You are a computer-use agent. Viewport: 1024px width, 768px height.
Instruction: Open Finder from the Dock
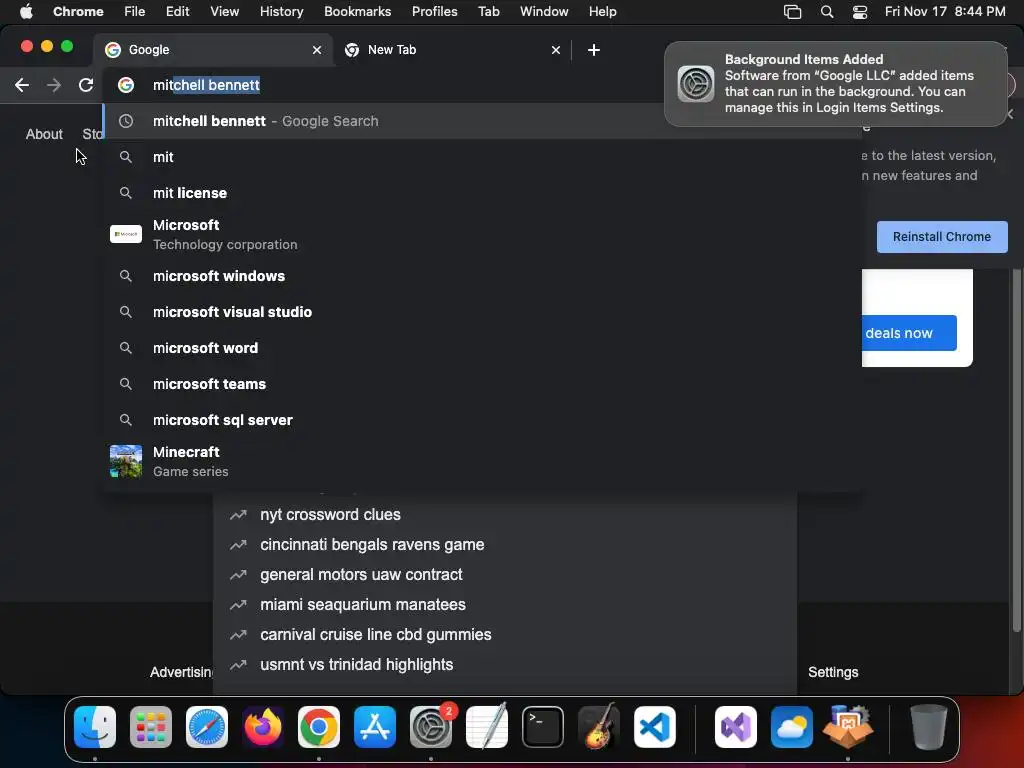tap(95, 727)
